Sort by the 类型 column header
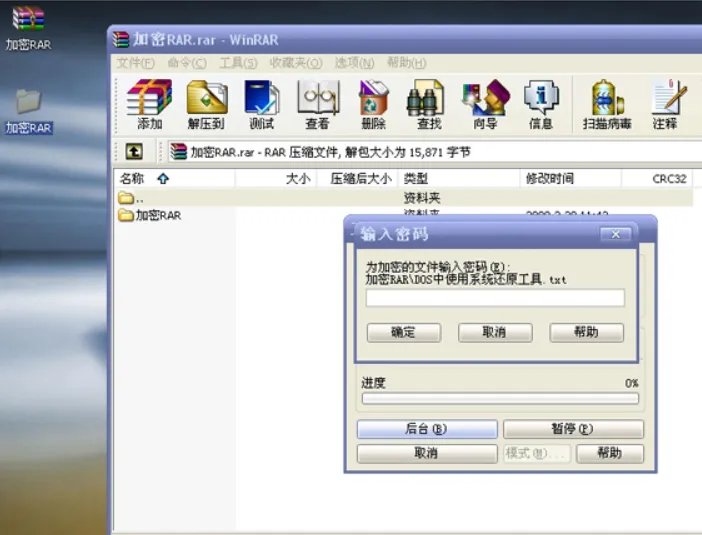Image resolution: width=702 pixels, height=535 pixels. [459, 179]
